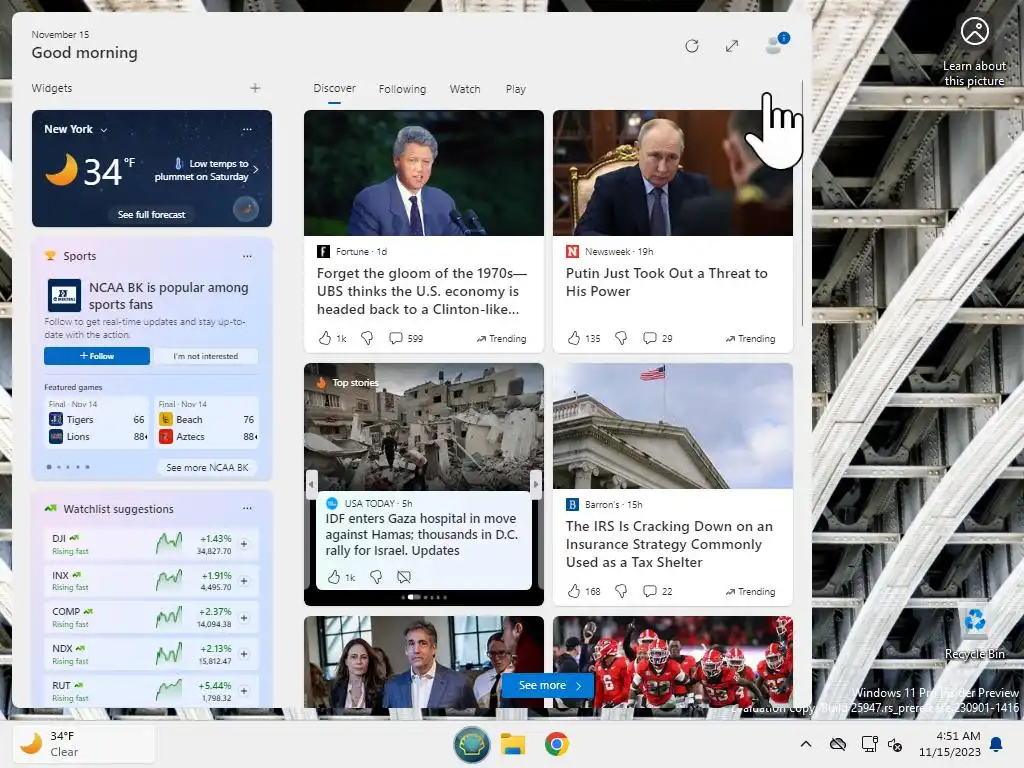The height and width of the screenshot is (768, 1024).
Task: Switch to the Discover tab
Action: point(334,88)
